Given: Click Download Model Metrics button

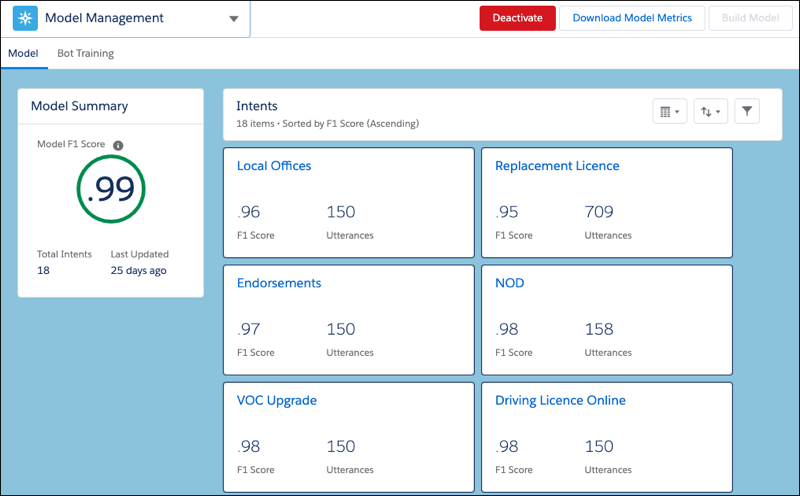Looking at the screenshot, I should pos(632,18).
